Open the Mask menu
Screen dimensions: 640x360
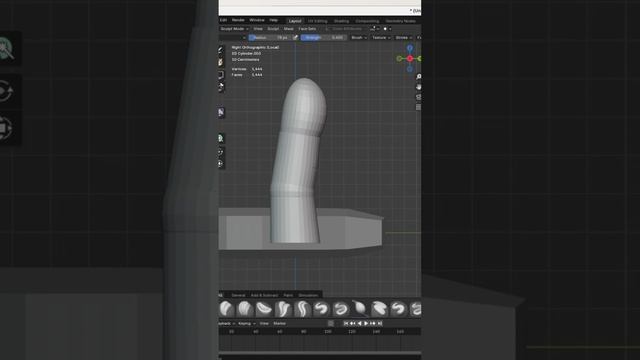tap(289, 29)
